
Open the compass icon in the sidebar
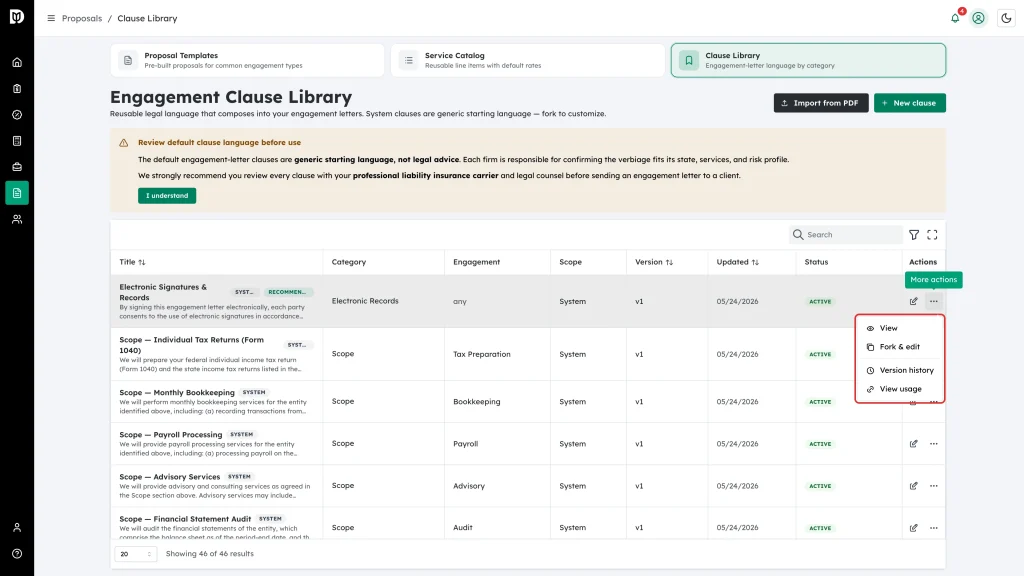tap(17, 115)
